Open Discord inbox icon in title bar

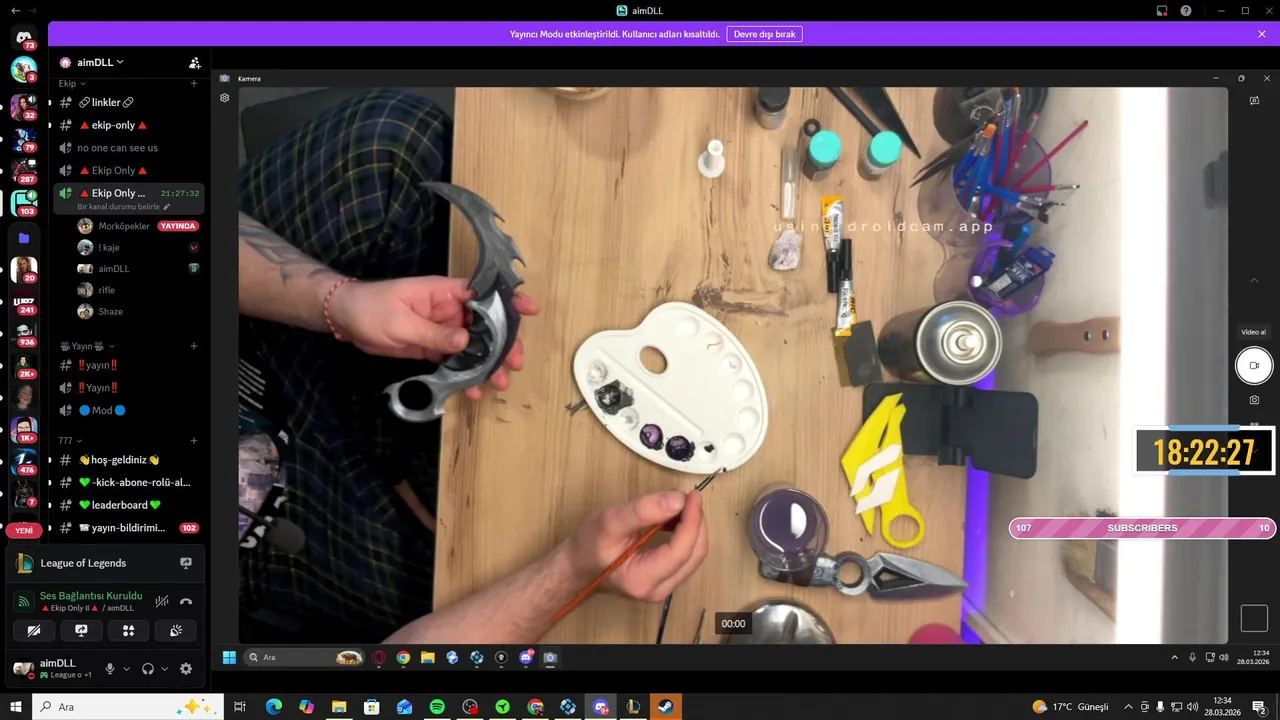click(1162, 11)
